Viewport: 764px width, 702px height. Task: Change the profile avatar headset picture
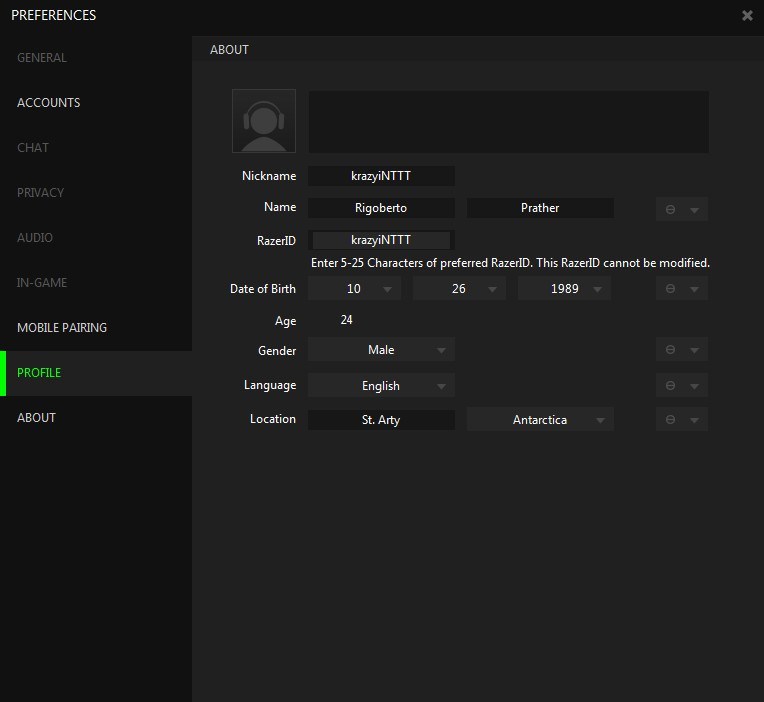[264, 121]
